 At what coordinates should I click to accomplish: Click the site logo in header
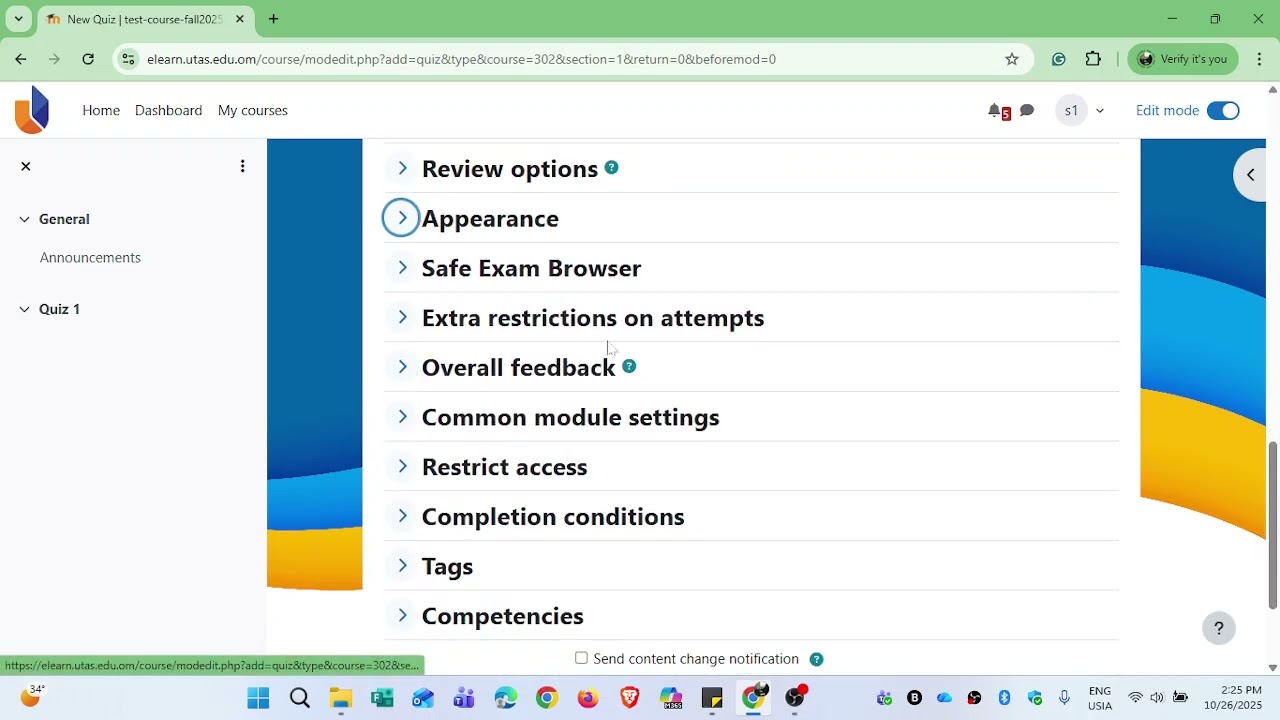[x=32, y=110]
